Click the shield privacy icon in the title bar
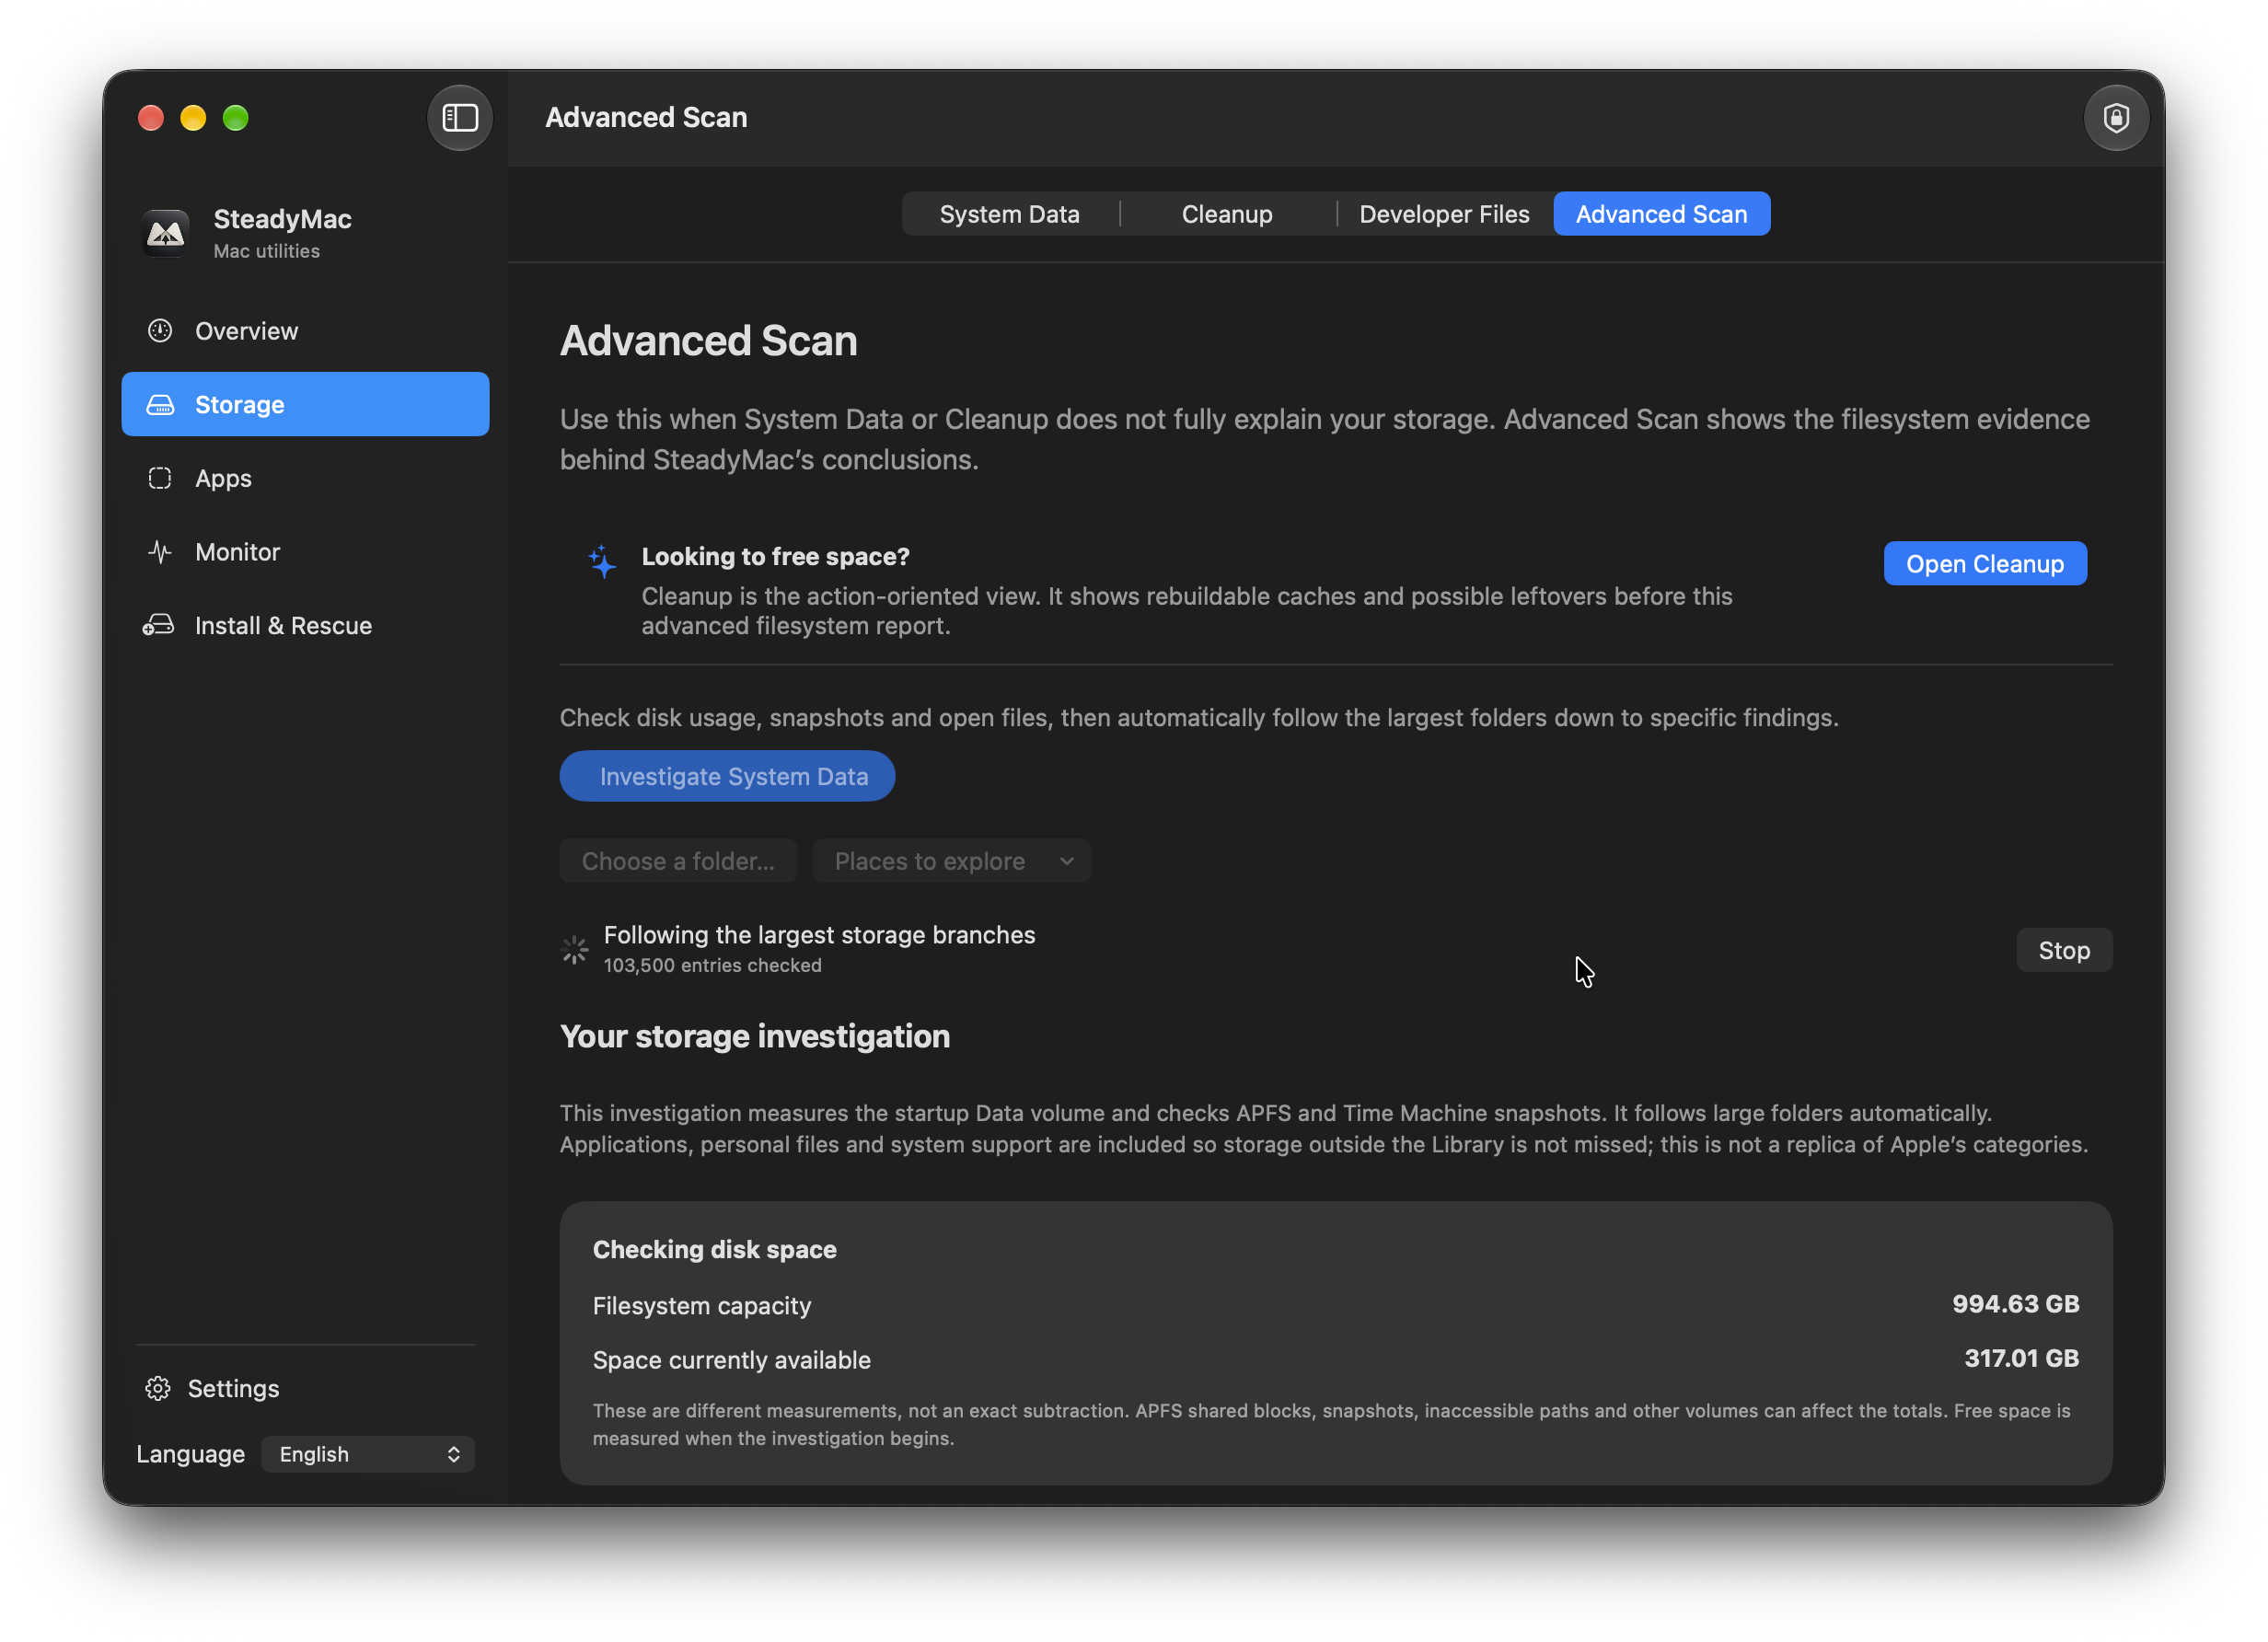This screenshot has height=1642, width=2268. point(2116,118)
